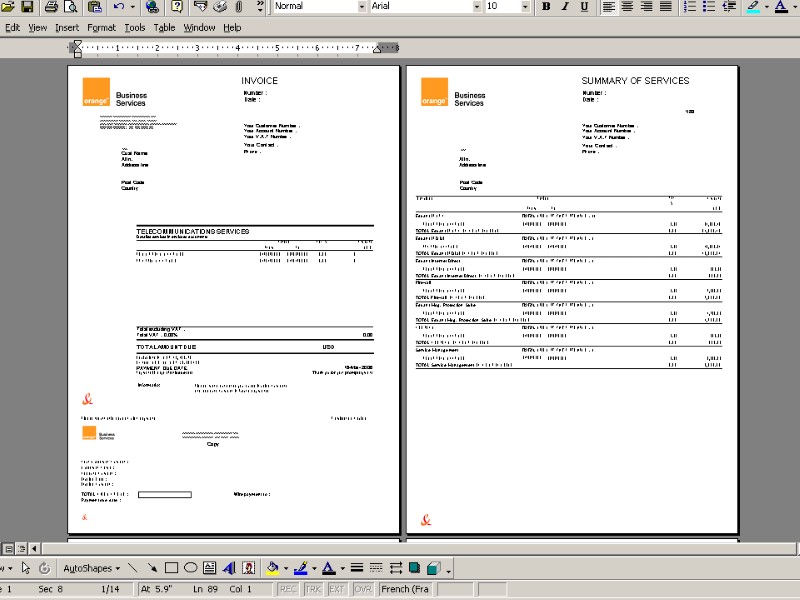Click the Insert Clip Art icon
Viewport: 800px width, 600px height.
click(248, 568)
